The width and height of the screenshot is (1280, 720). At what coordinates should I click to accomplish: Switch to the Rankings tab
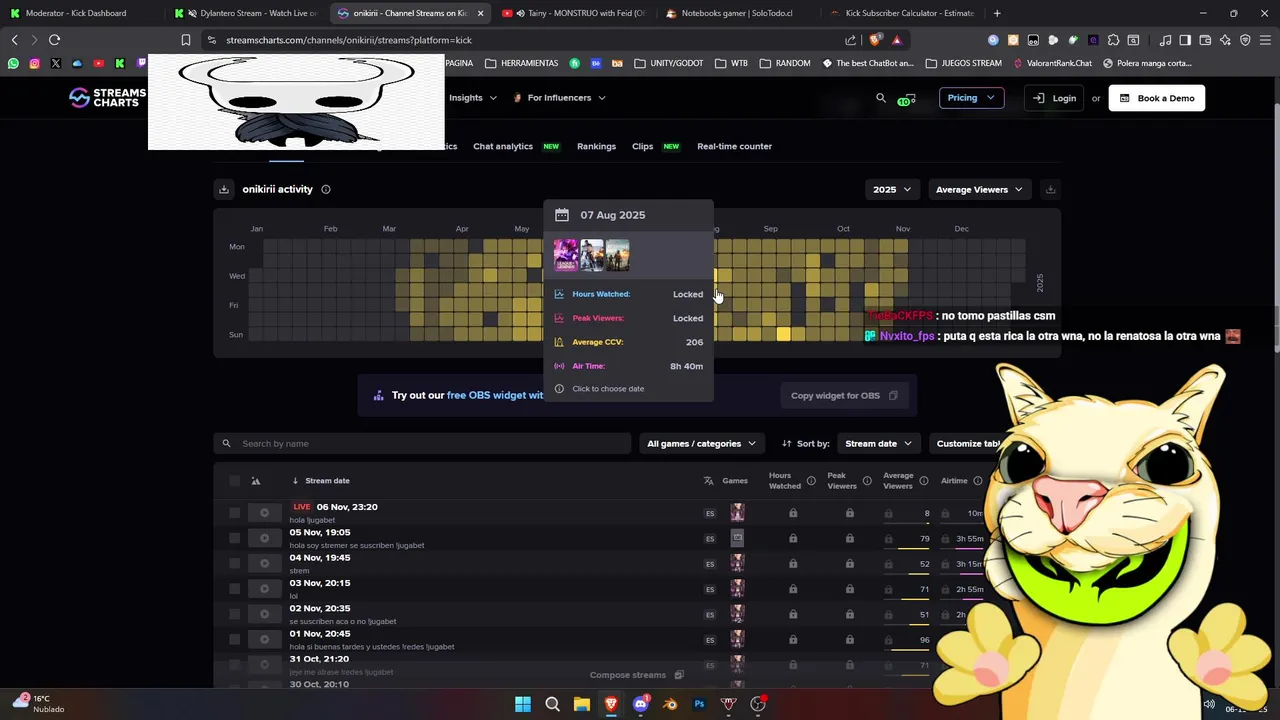(596, 146)
